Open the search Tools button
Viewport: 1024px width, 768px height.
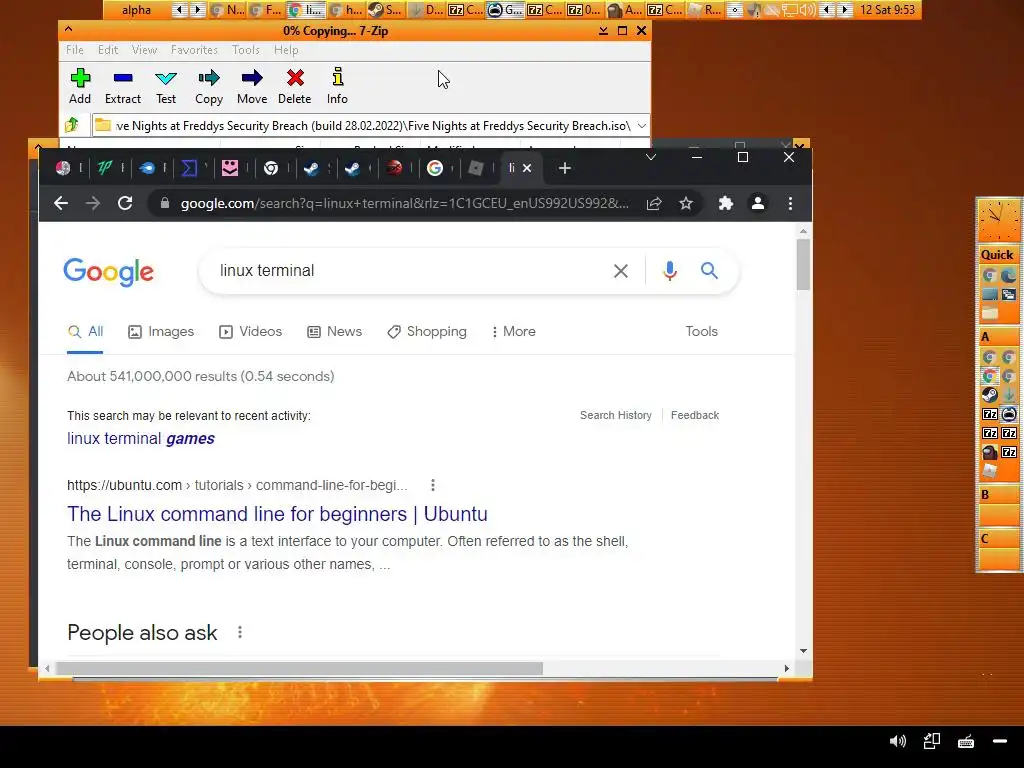tap(701, 332)
